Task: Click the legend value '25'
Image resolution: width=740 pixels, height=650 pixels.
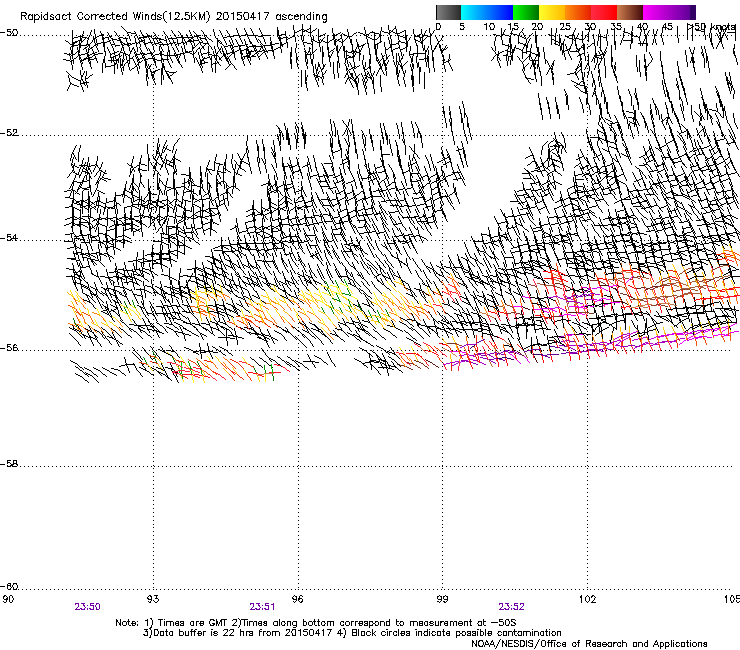Action: (565, 27)
